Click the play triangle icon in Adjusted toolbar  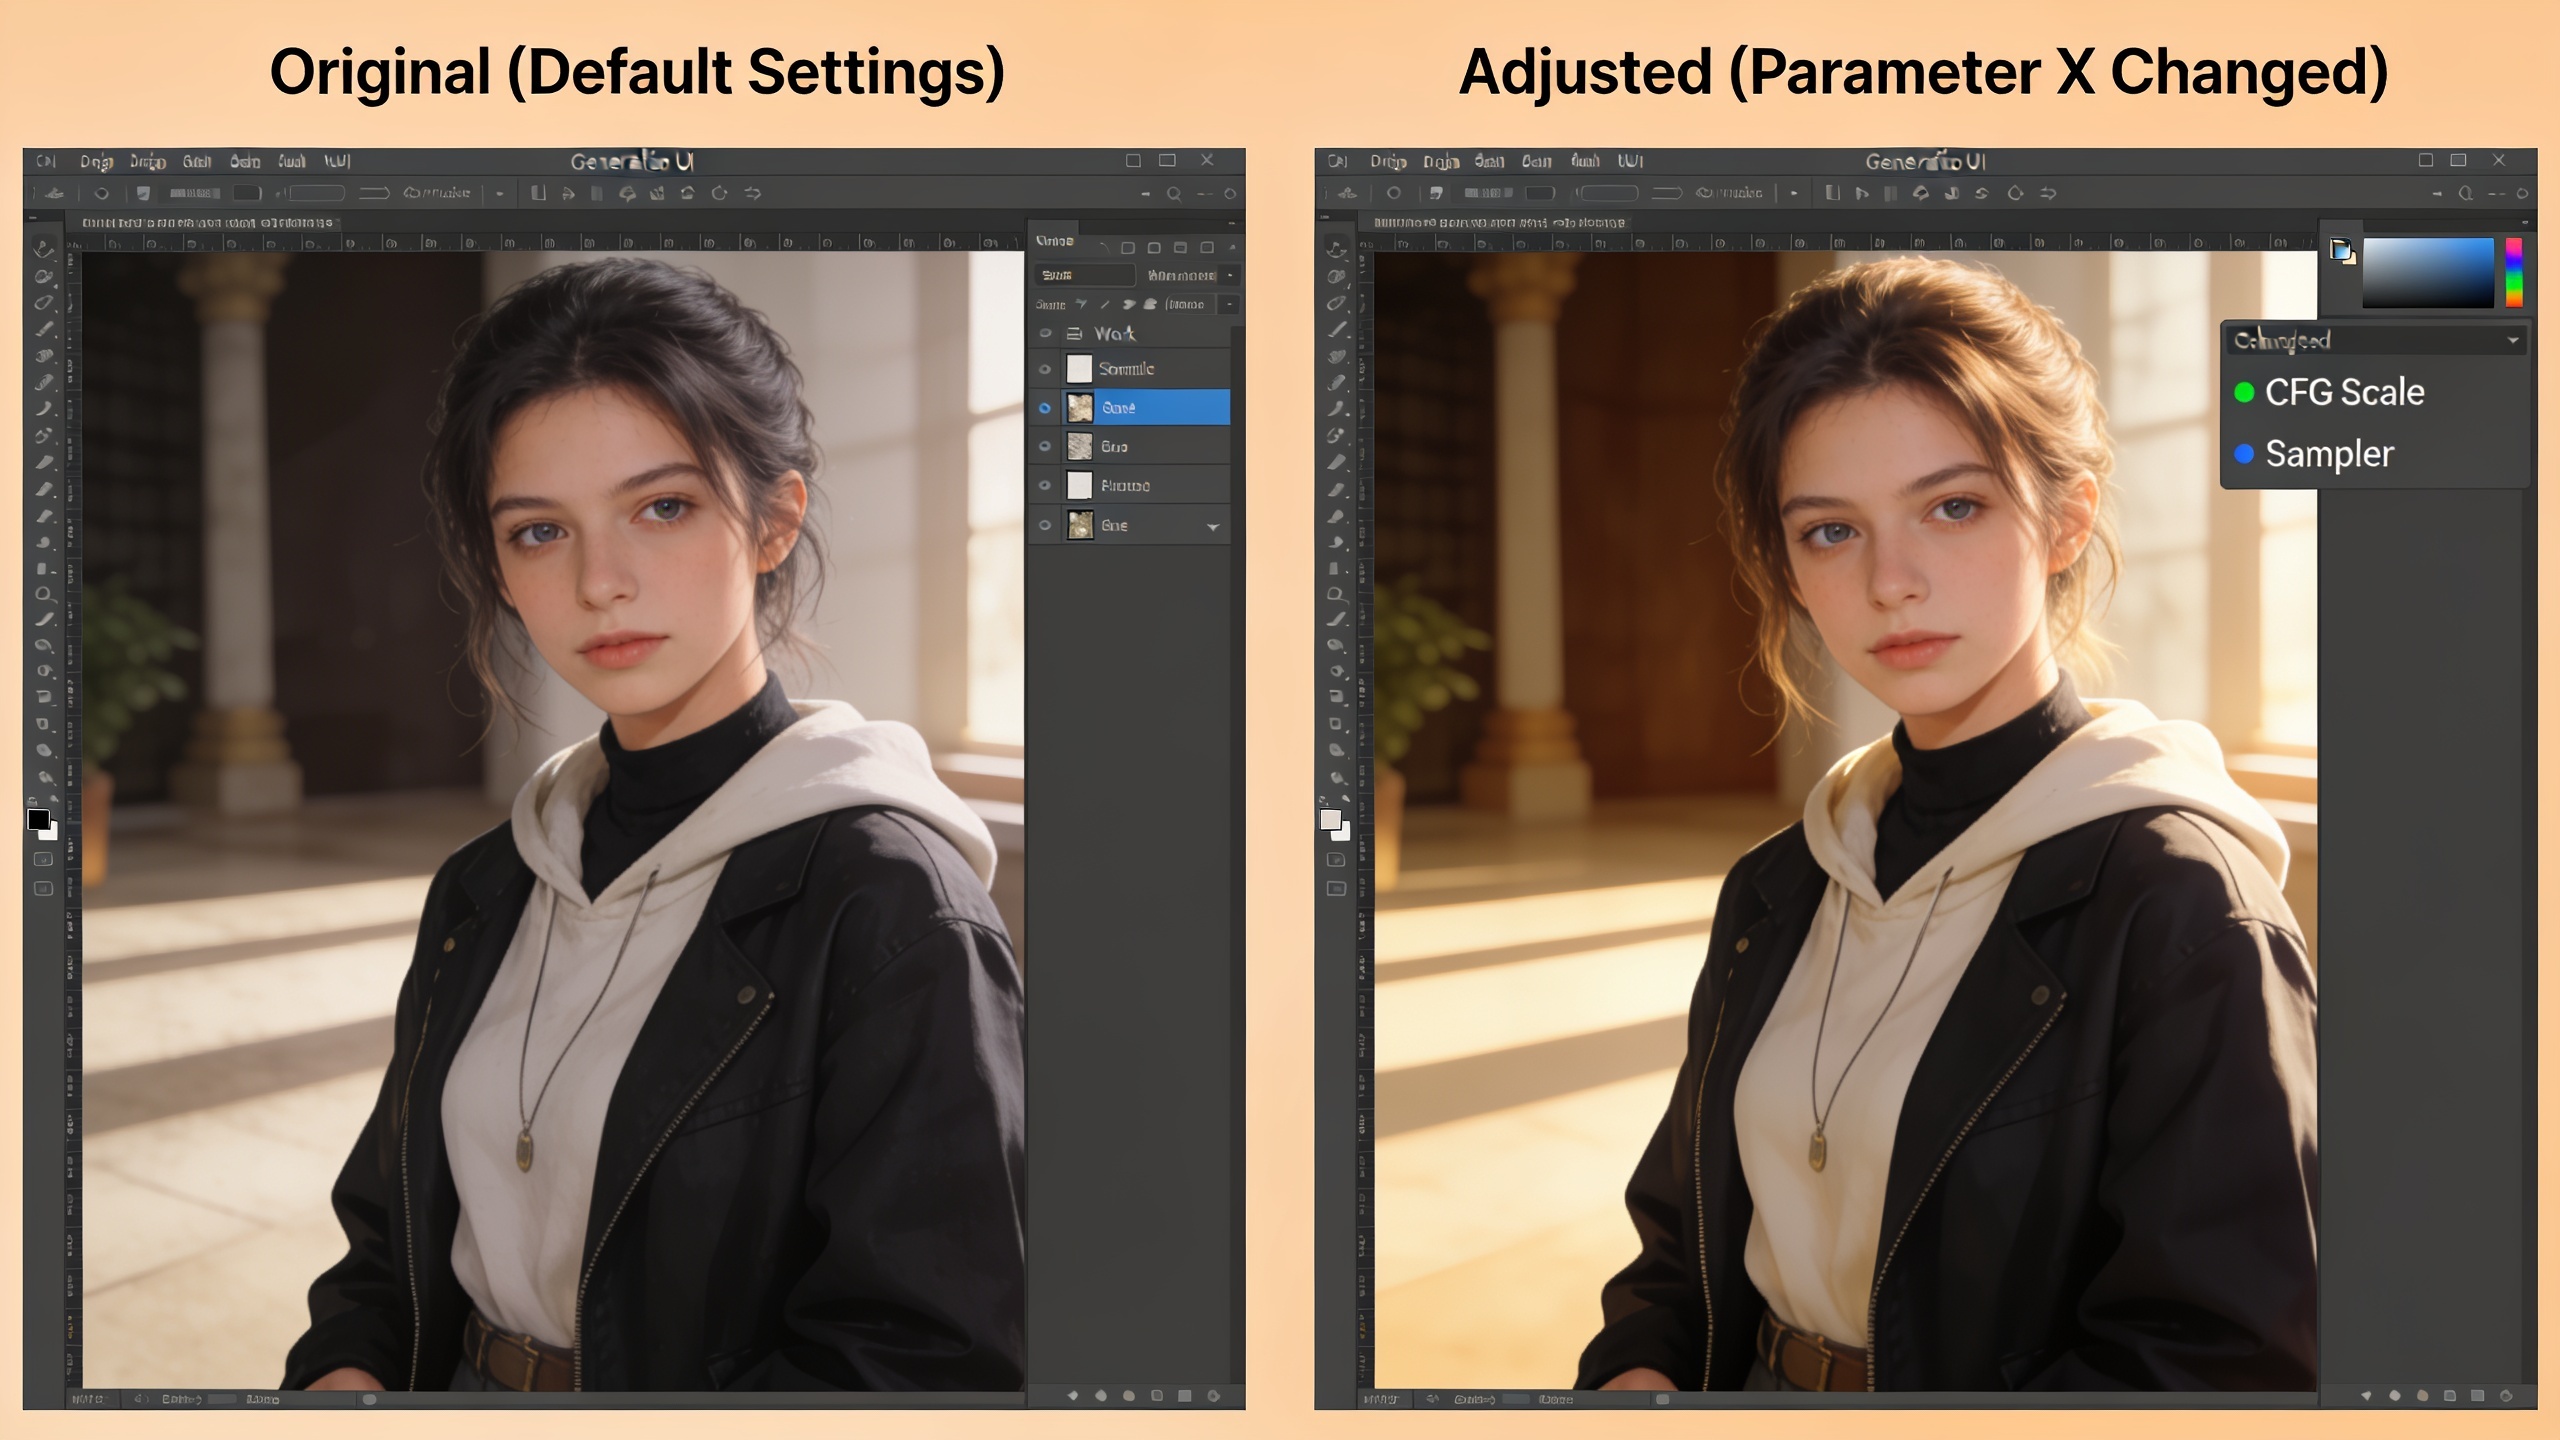(1861, 193)
